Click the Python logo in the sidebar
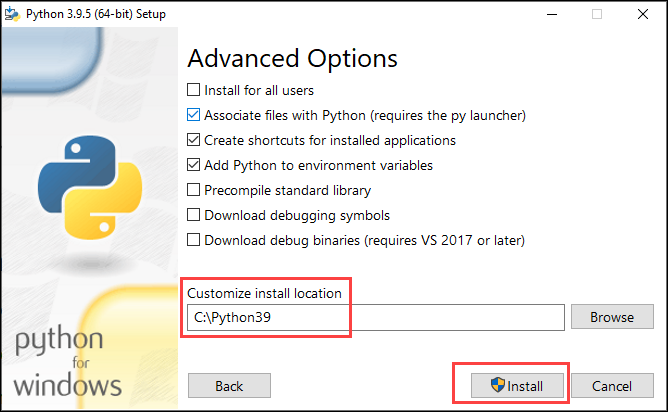 tap(90, 187)
